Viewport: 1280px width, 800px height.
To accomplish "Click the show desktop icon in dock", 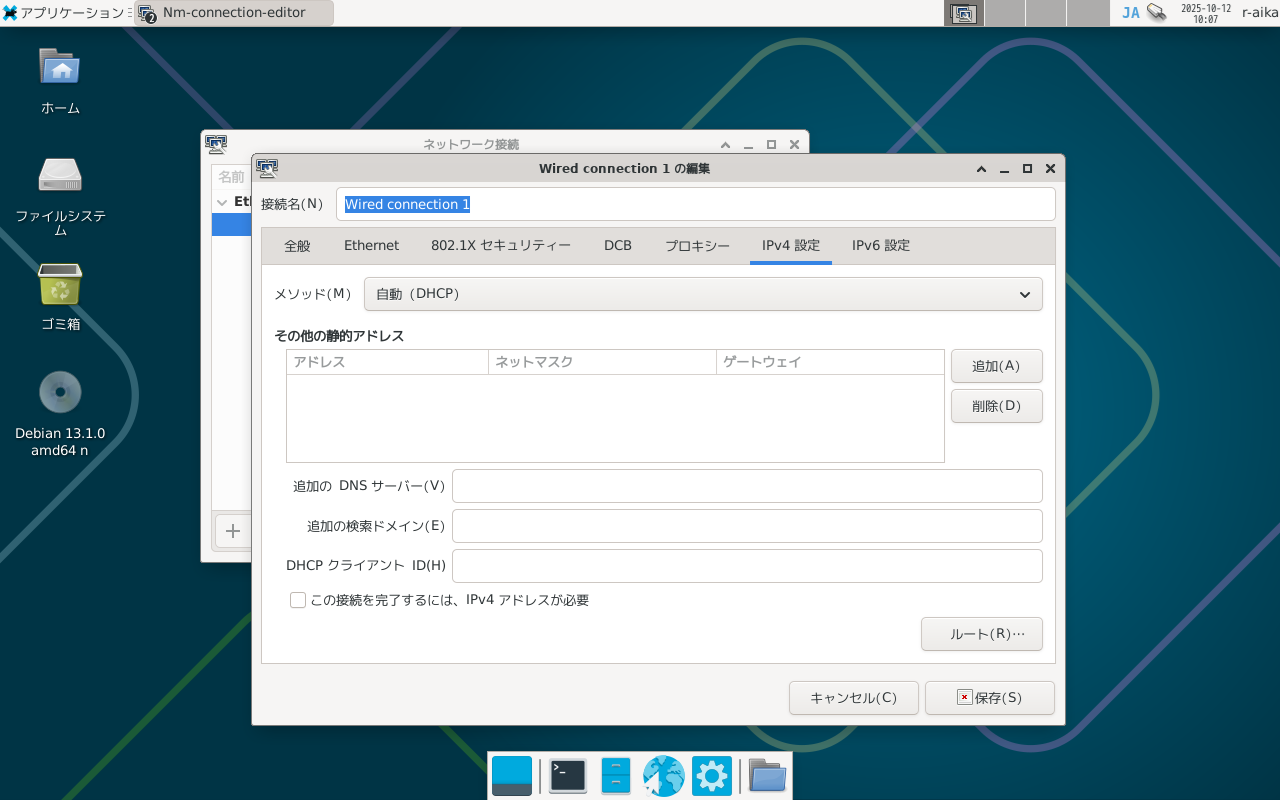I will pos(512,776).
